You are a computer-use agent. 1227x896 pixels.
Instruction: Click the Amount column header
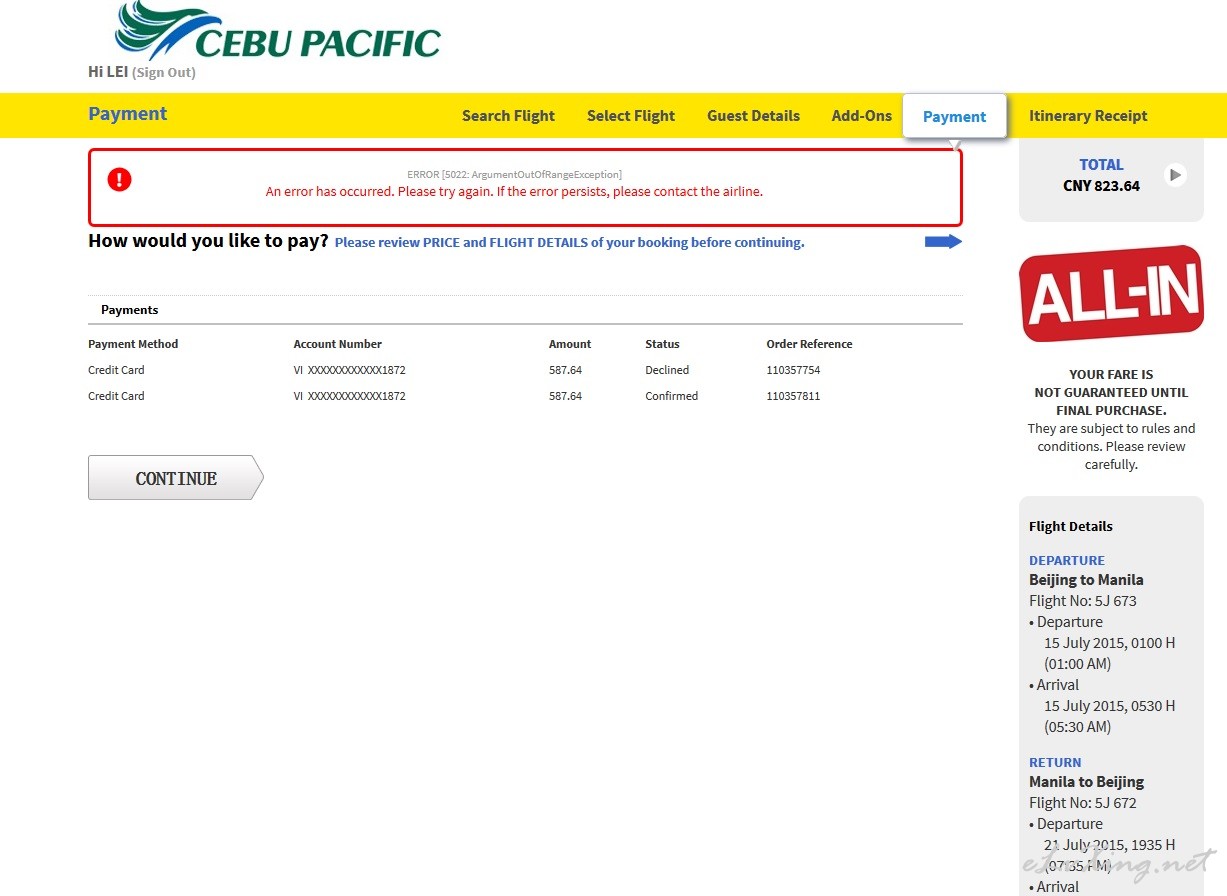570,344
